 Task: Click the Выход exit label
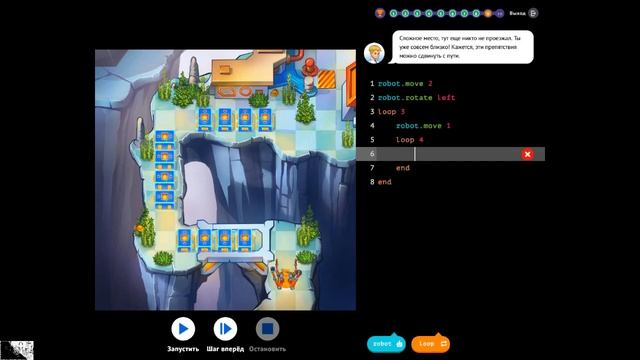pos(517,13)
